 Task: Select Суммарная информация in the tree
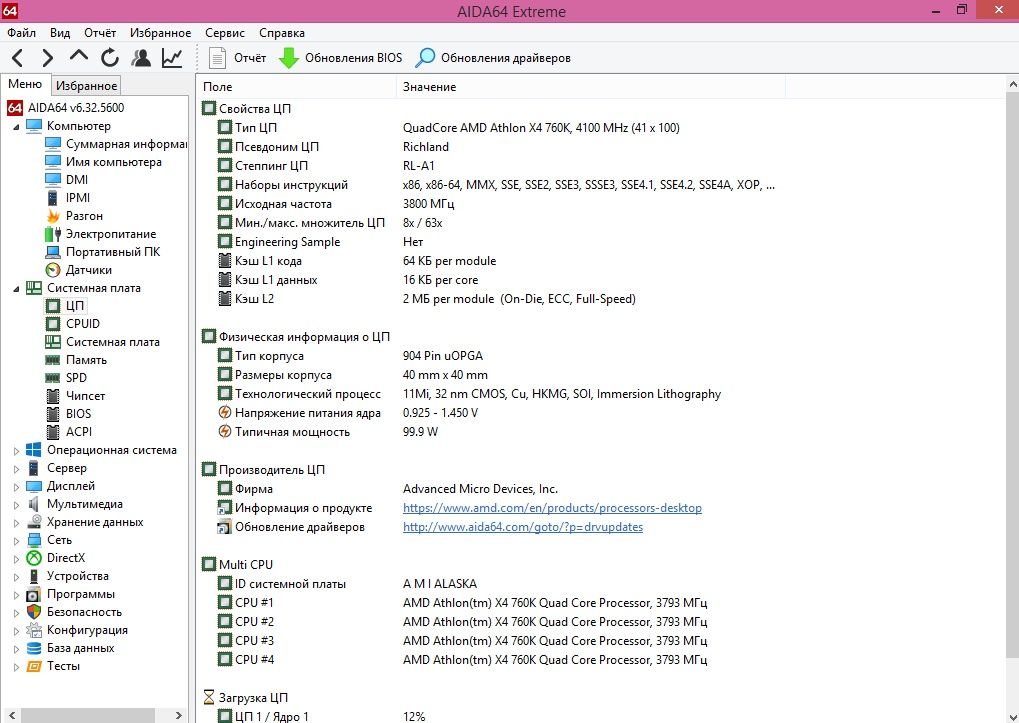point(126,144)
